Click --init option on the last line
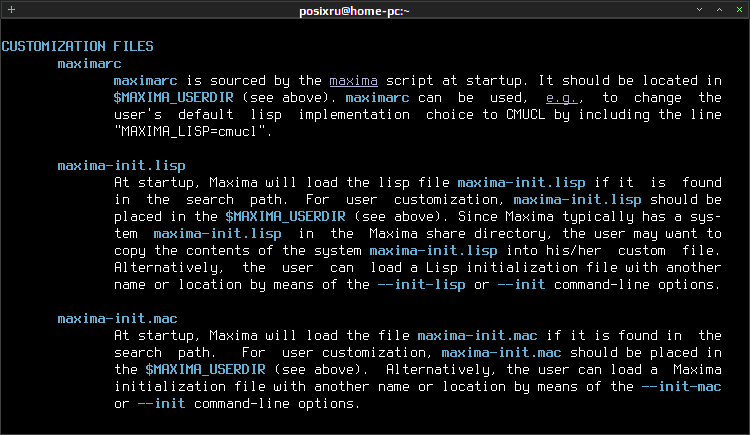 click(162, 403)
